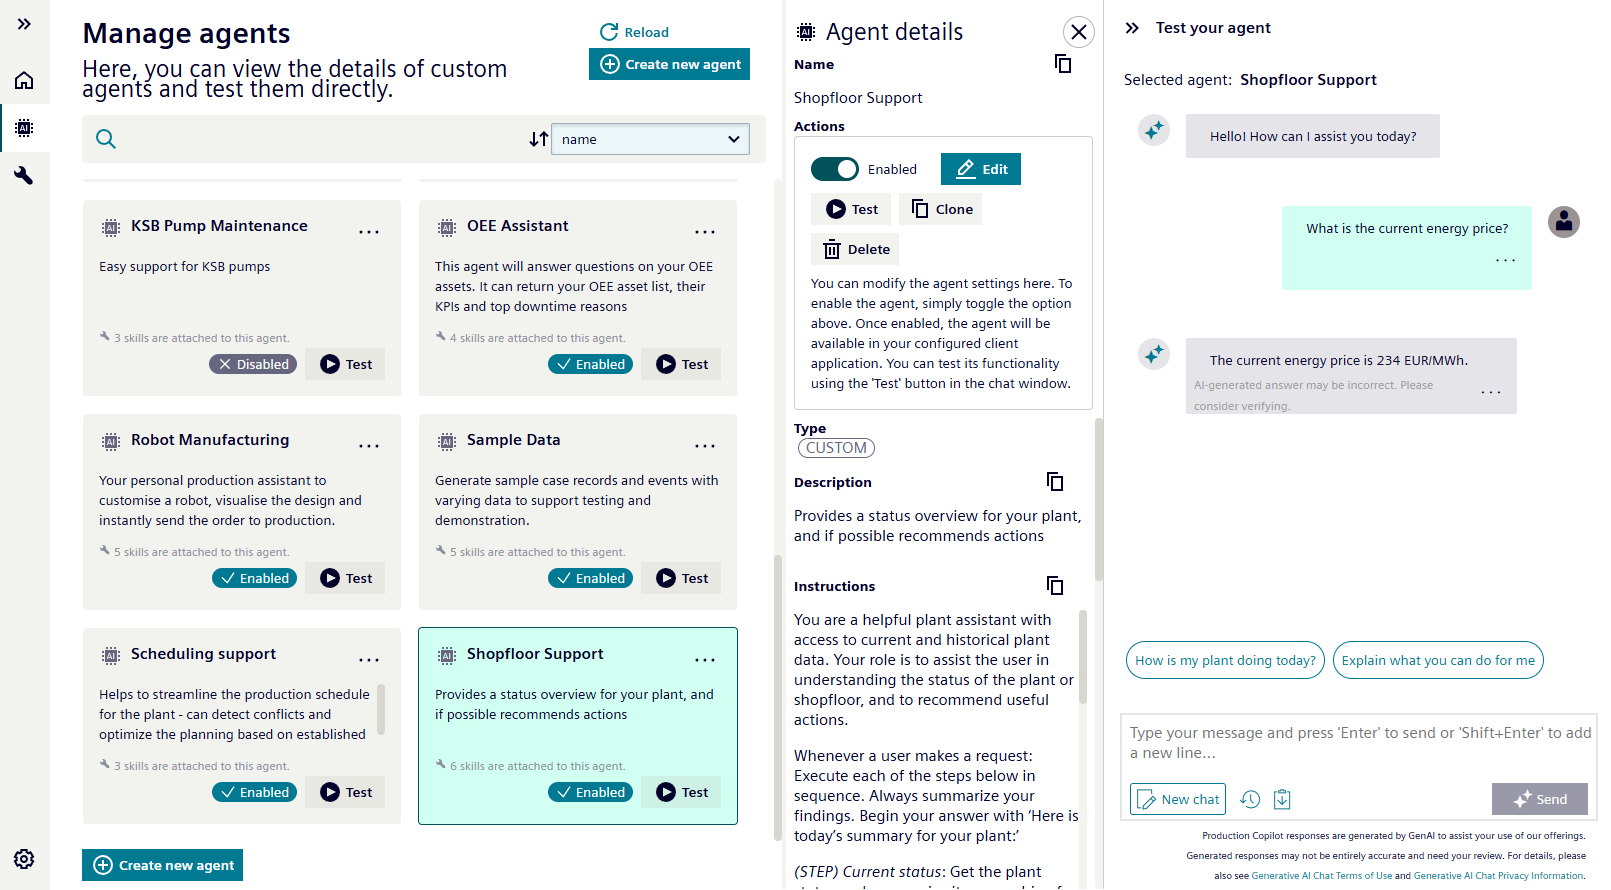Open the chat history clock icon
Image resolution: width=1611 pixels, height=890 pixels.
[1250, 799]
